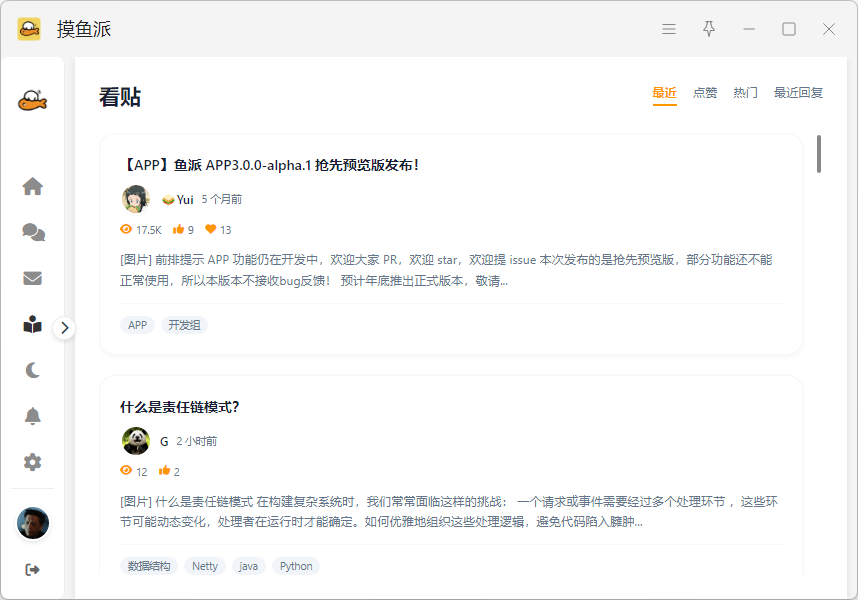Maximize the 摸鱼派 window
The image size is (858, 600).
[789, 29]
